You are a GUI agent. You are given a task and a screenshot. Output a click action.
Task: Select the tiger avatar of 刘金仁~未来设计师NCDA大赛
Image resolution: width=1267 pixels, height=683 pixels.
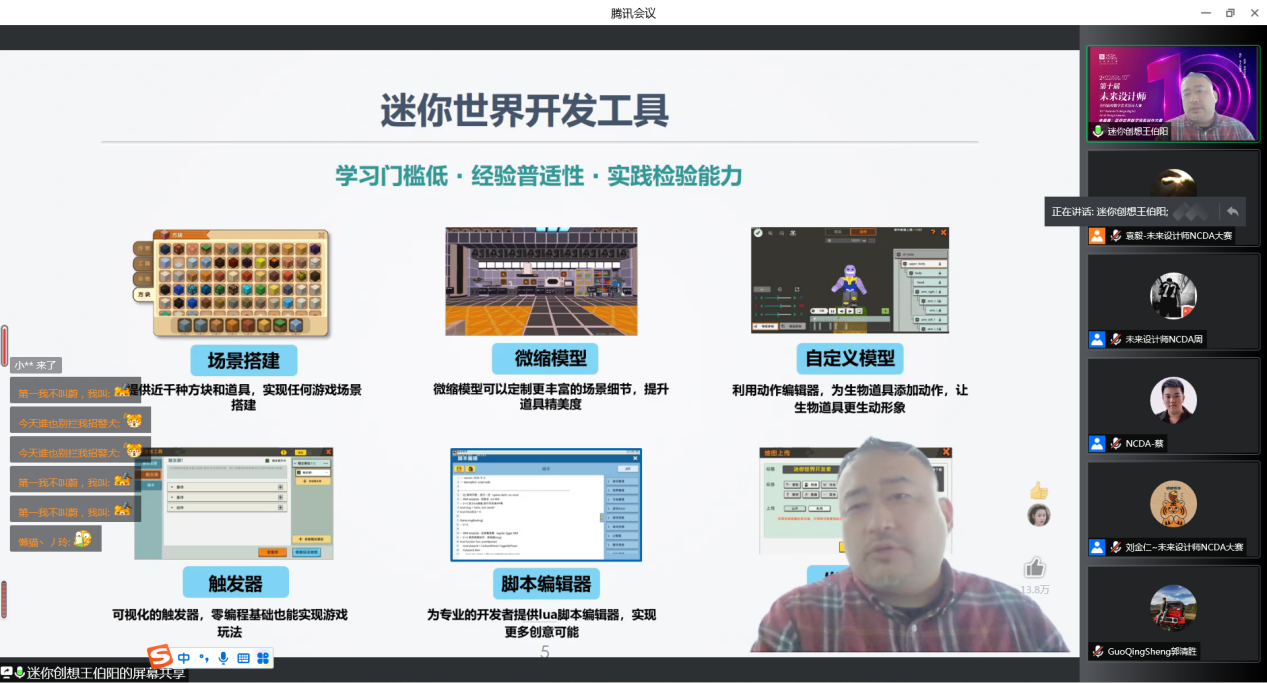pos(1173,504)
